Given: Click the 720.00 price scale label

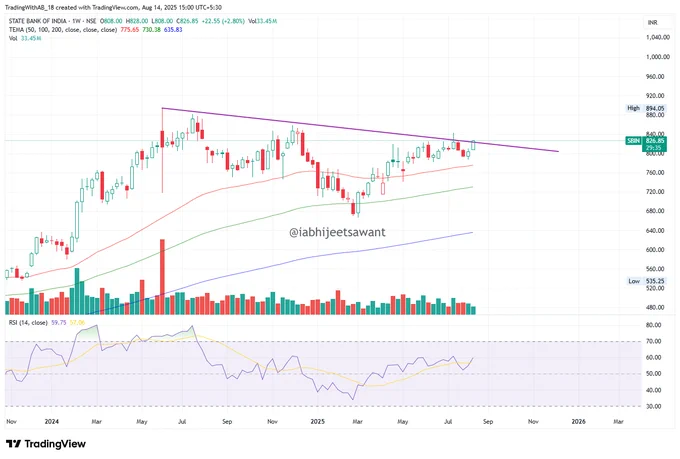Looking at the screenshot, I should 655,191.
